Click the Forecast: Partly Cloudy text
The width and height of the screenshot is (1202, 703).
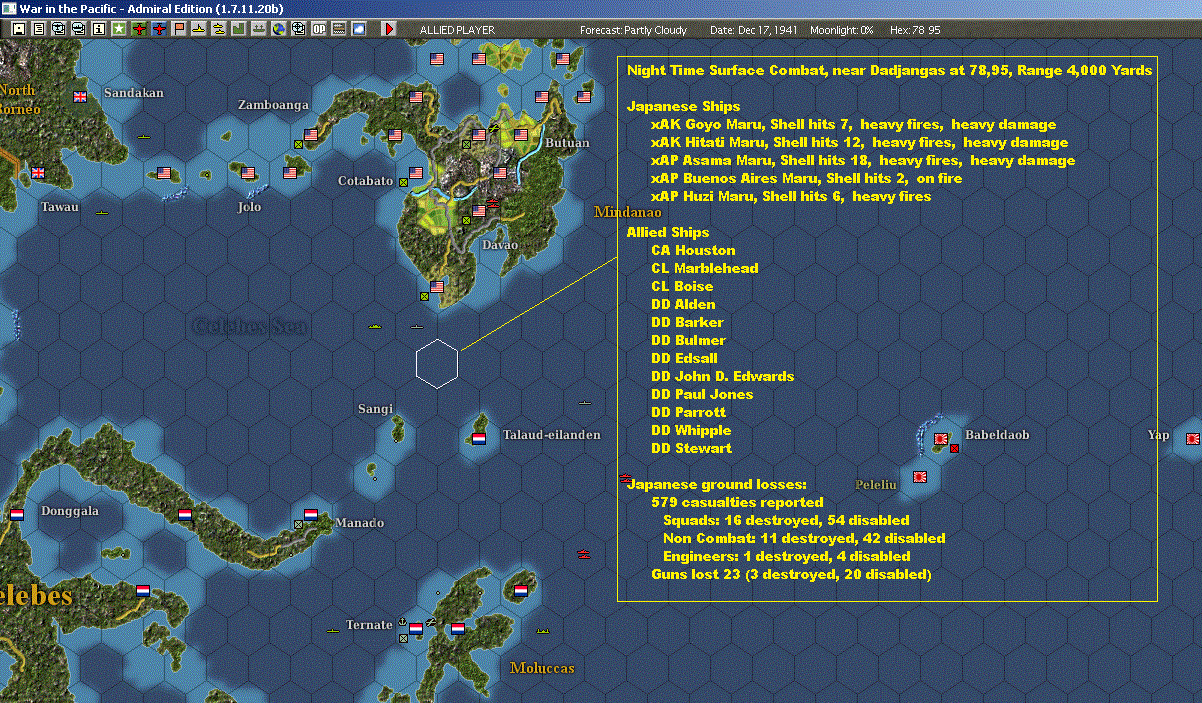634,30
